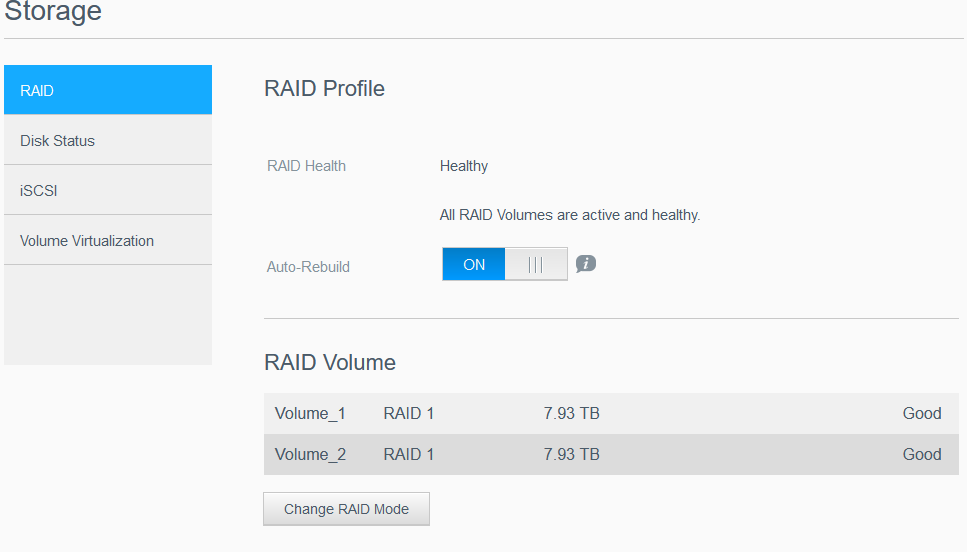Click the 'All RAID Volumes are active' message
The height and width of the screenshot is (552, 967).
pos(570,215)
